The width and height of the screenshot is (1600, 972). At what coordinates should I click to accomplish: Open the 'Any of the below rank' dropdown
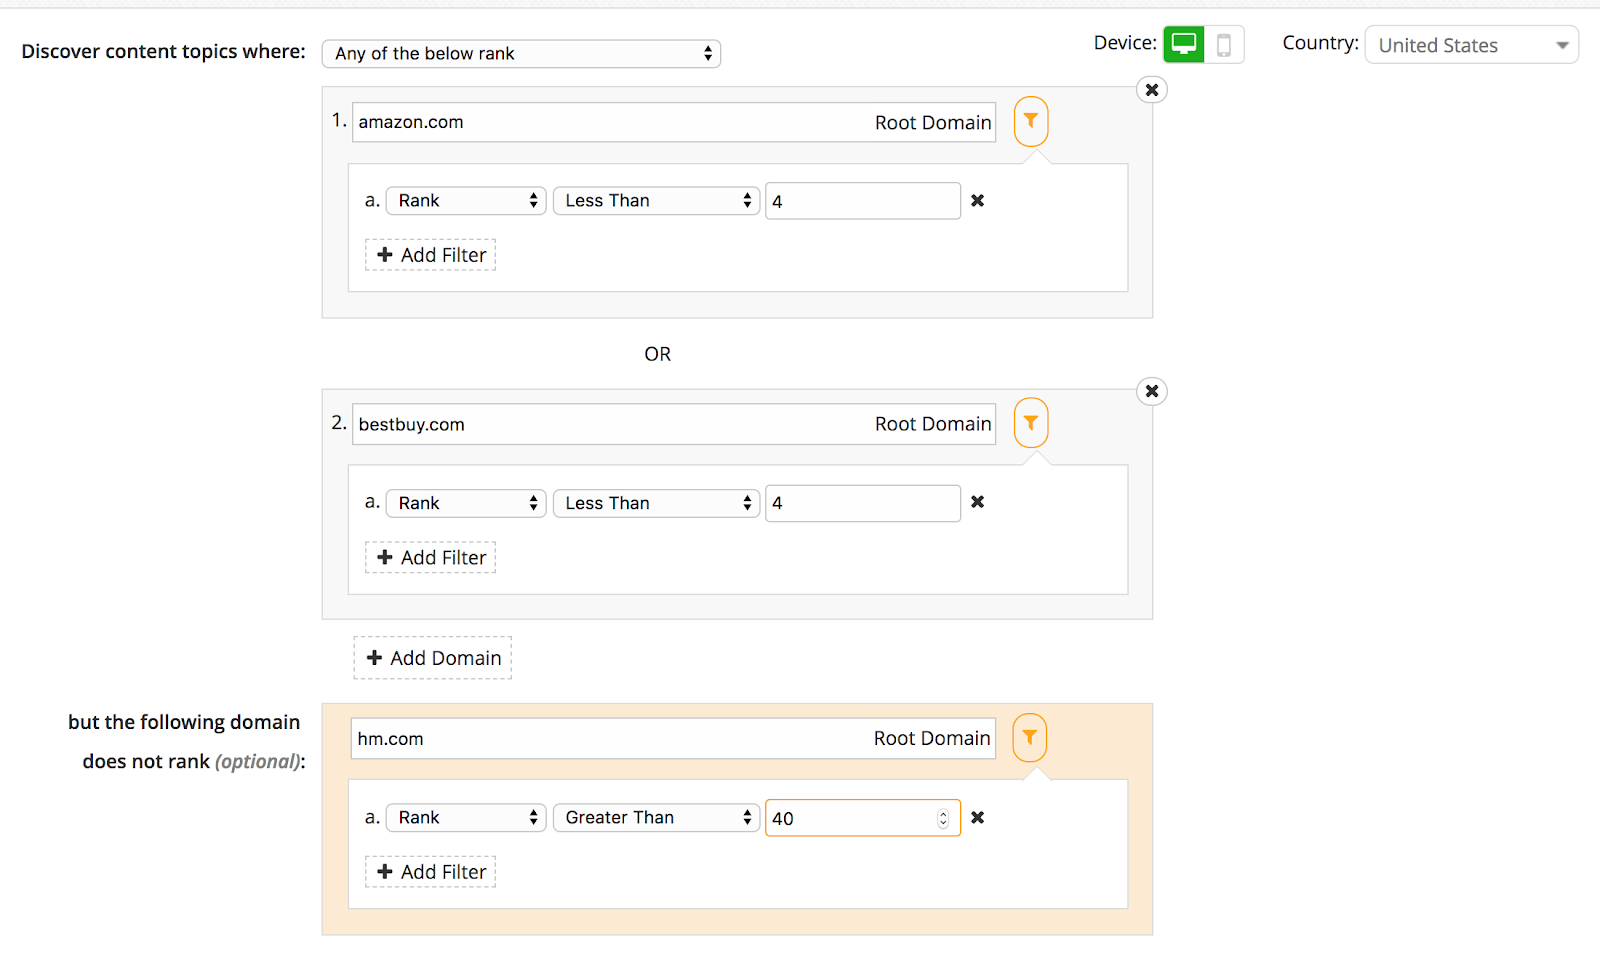pyautogui.click(x=521, y=54)
